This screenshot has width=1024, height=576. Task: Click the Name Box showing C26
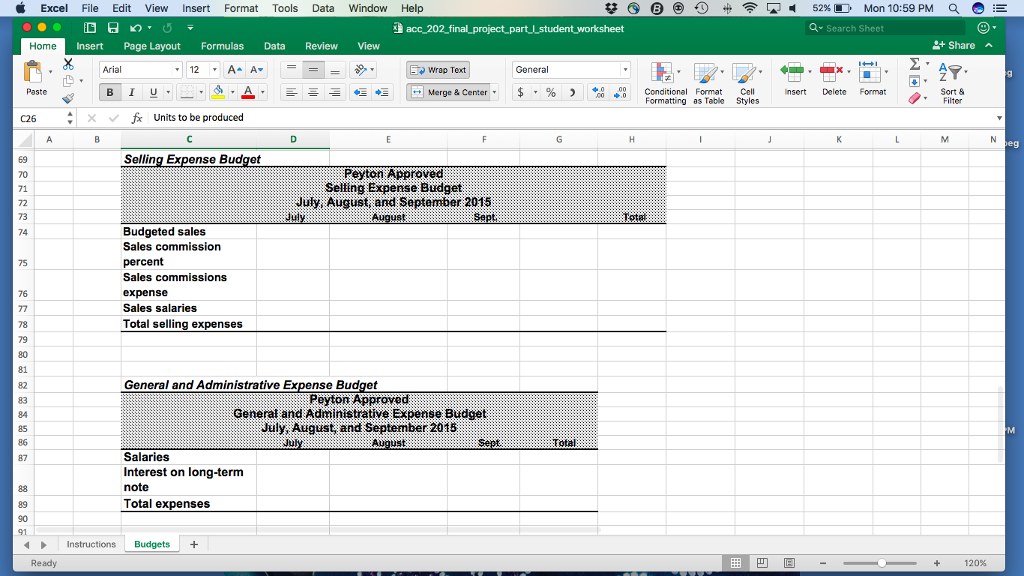[35, 117]
